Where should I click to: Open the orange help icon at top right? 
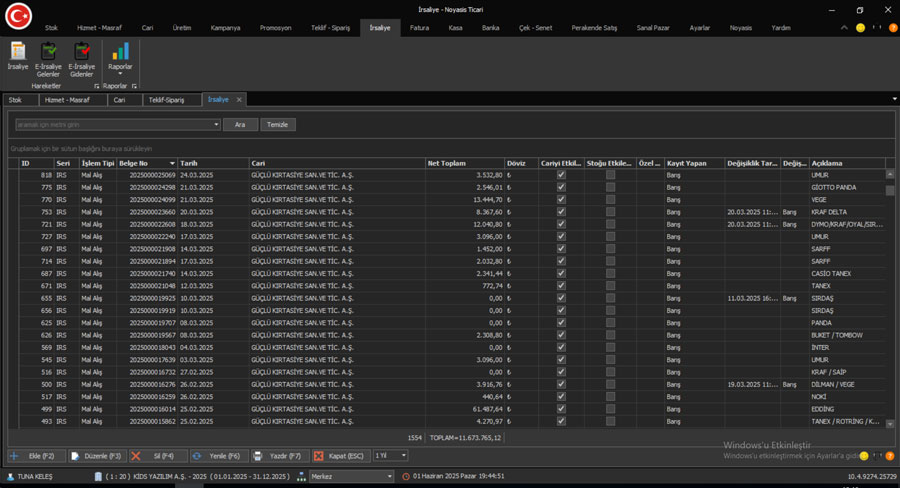coord(893,28)
